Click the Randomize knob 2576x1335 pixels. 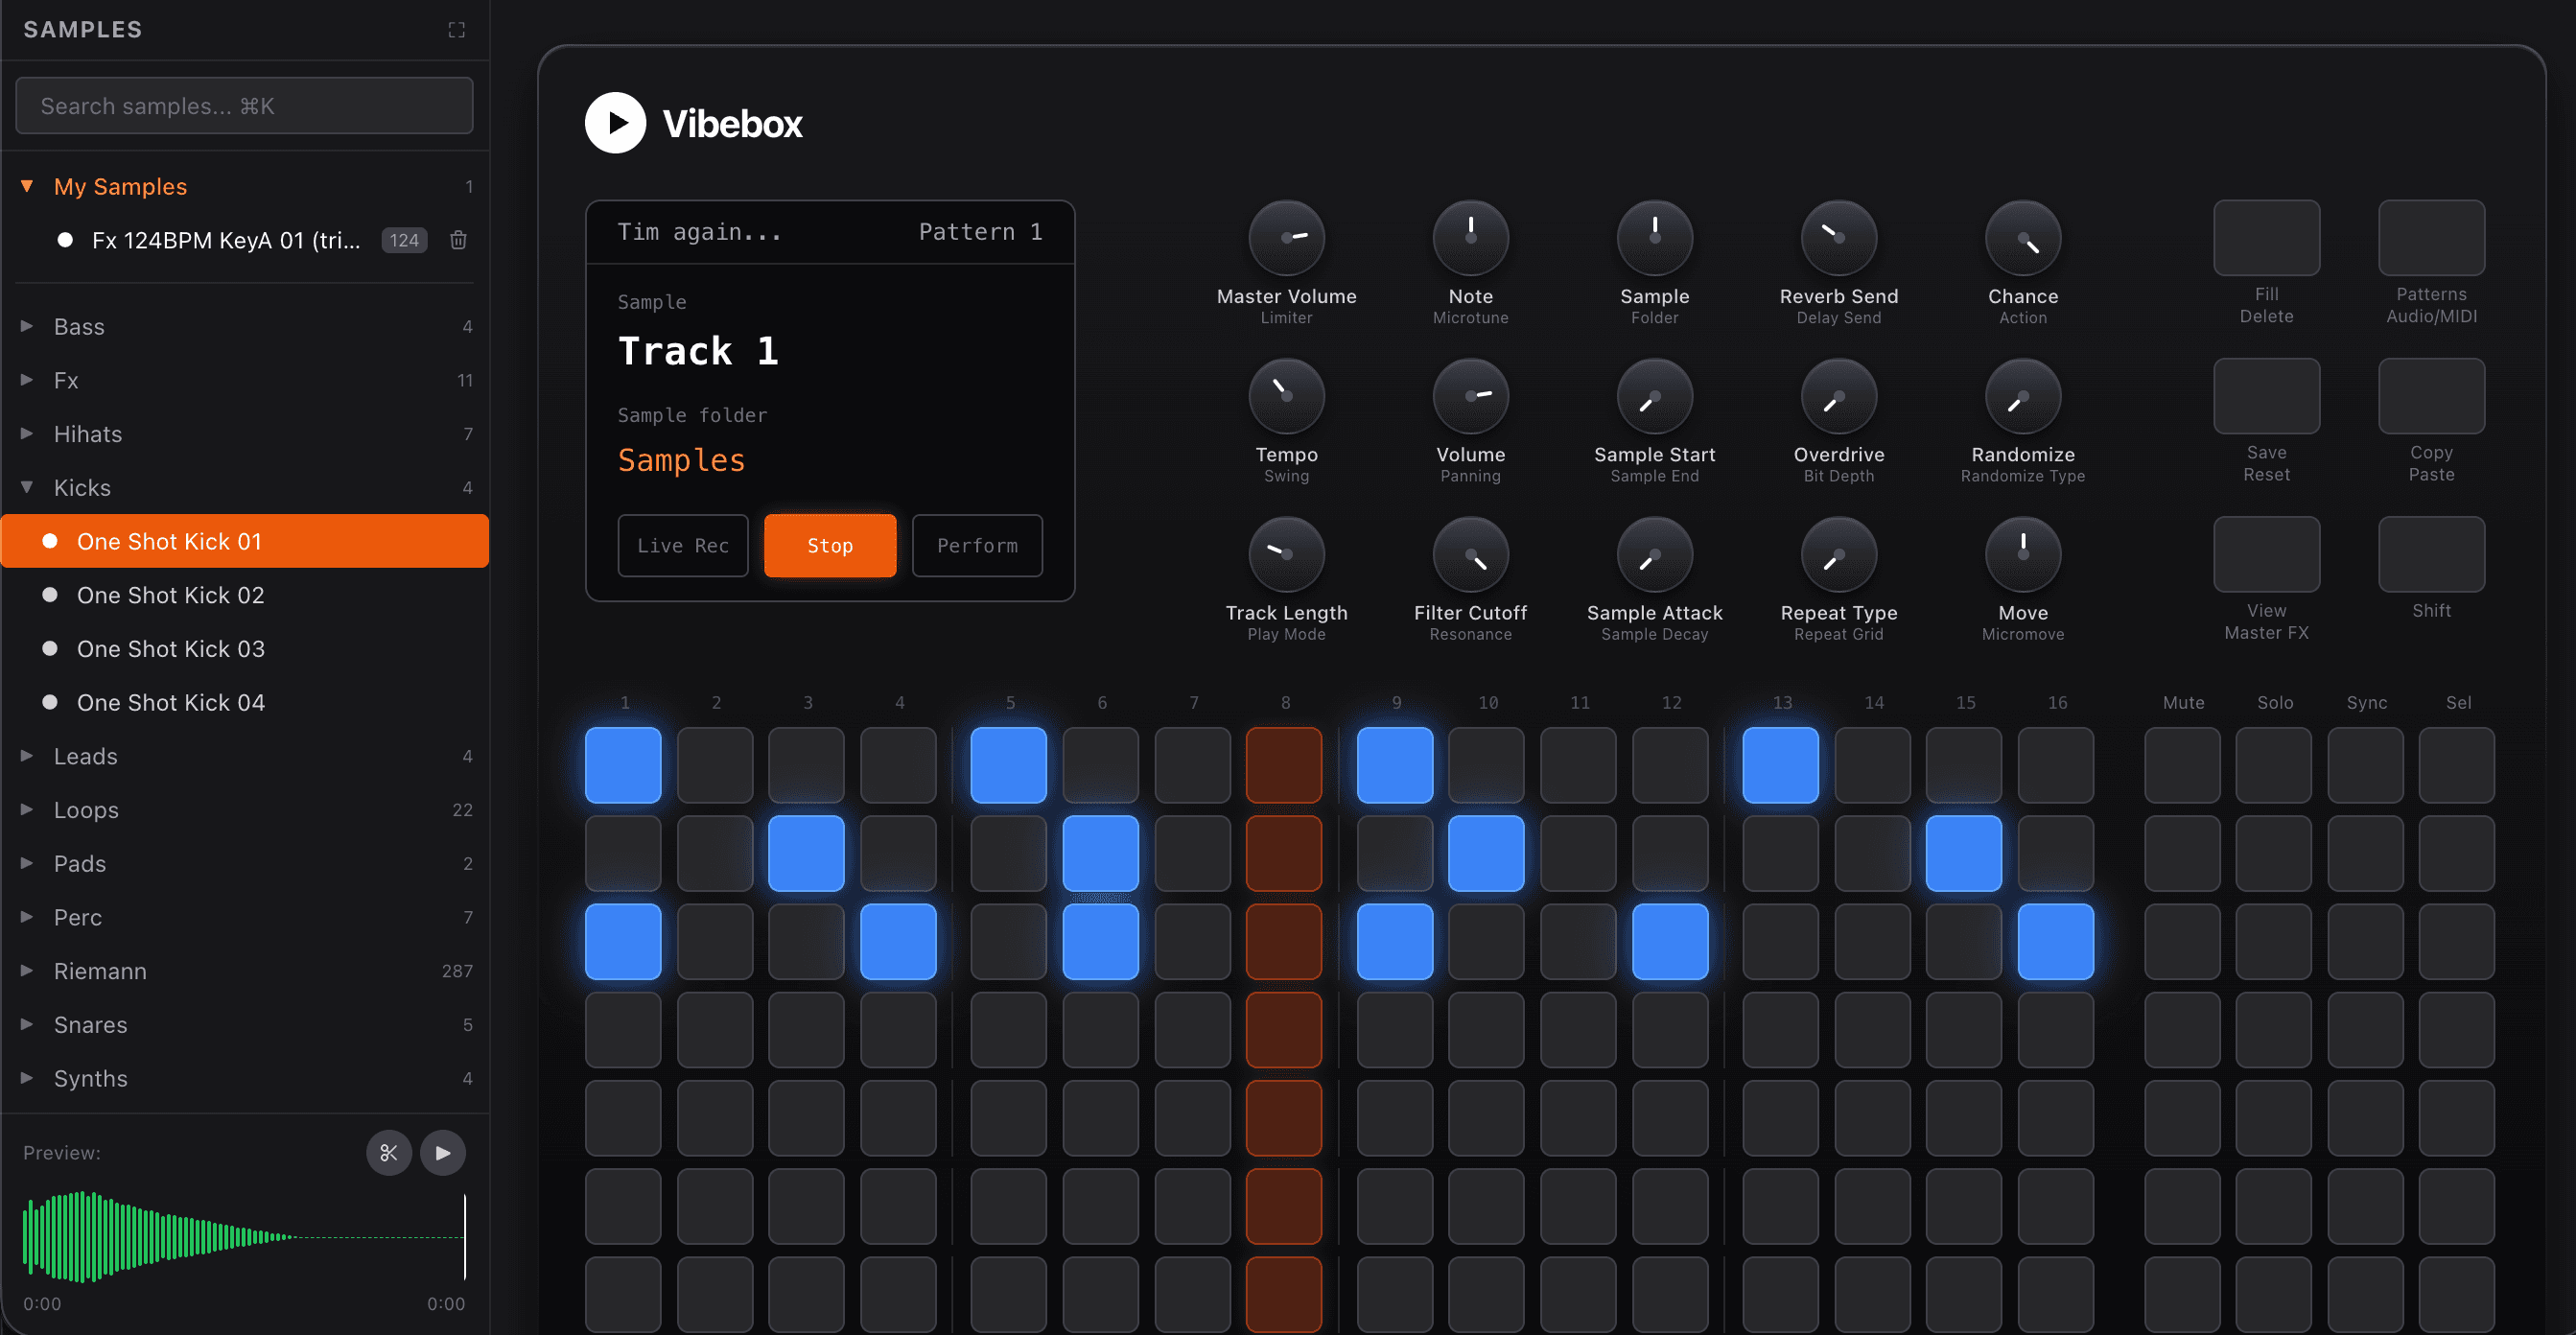click(x=2022, y=396)
